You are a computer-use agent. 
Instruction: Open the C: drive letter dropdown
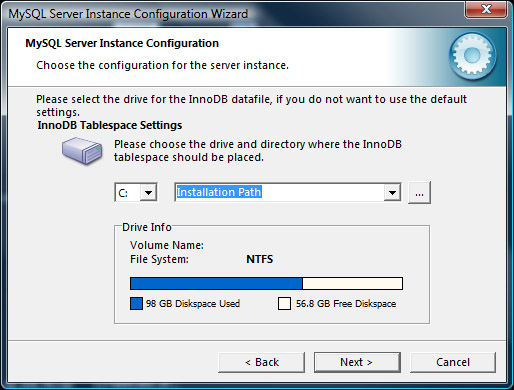tap(148, 192)
